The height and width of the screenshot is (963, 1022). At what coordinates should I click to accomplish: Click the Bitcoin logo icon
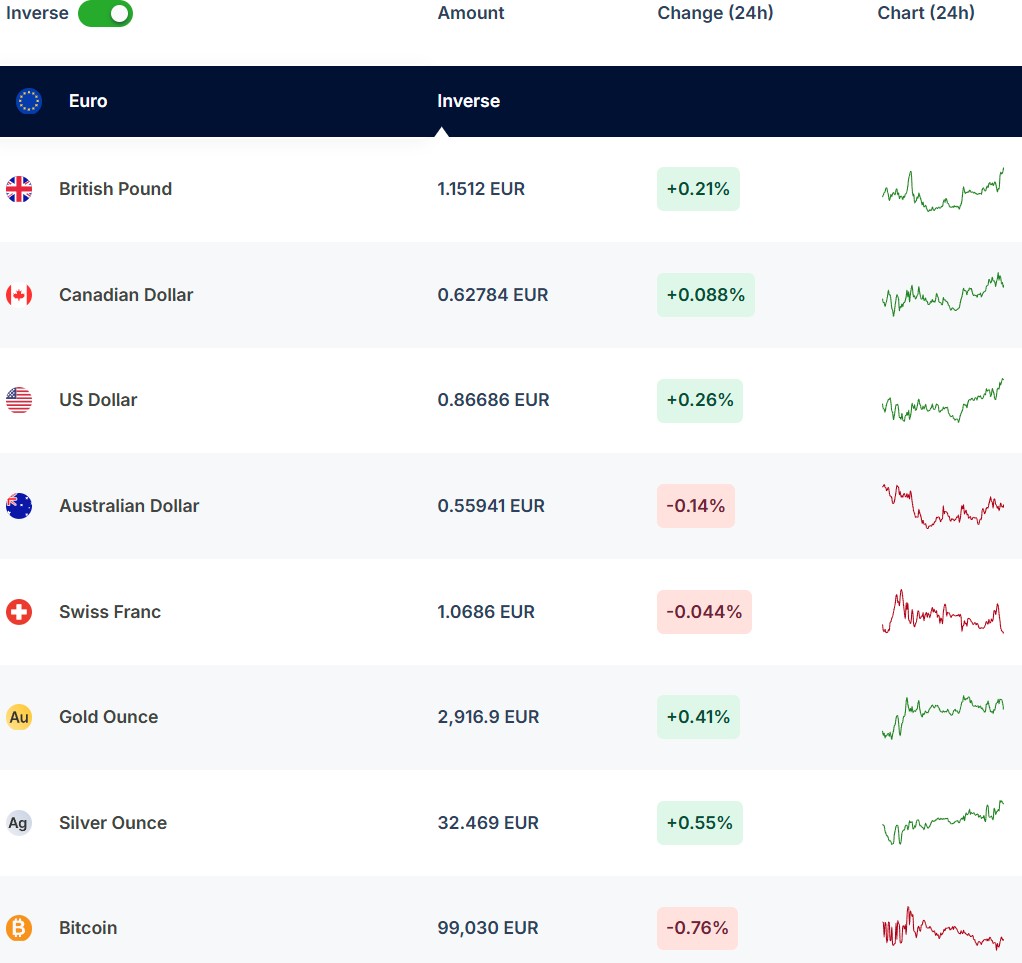point(19,928)
